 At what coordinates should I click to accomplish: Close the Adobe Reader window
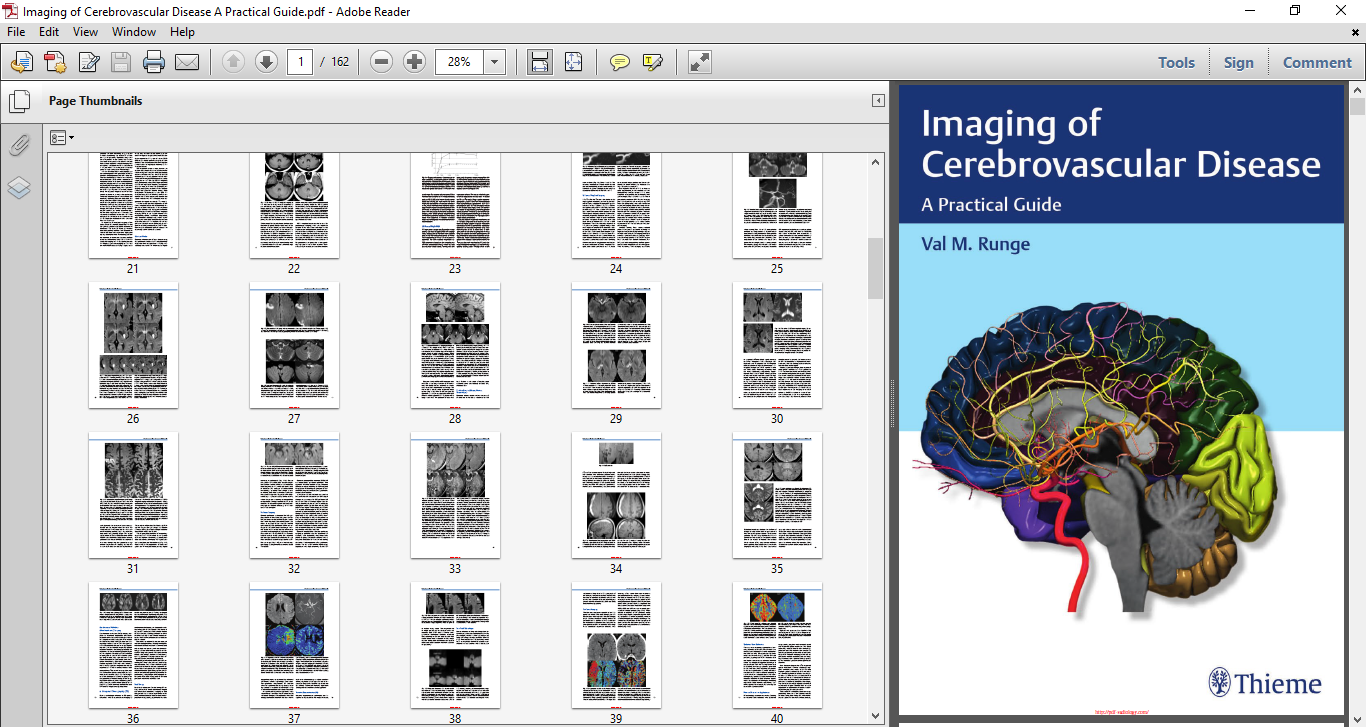[x=1342, y=11]
